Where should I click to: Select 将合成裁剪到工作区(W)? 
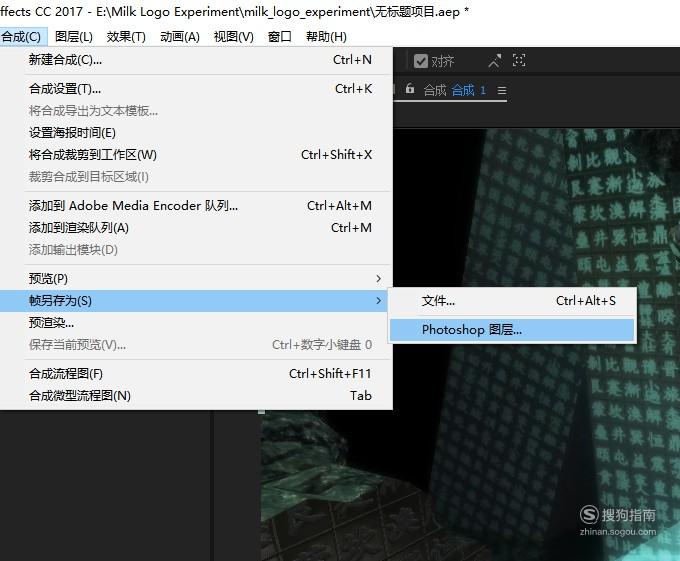[x=196, y=155]
